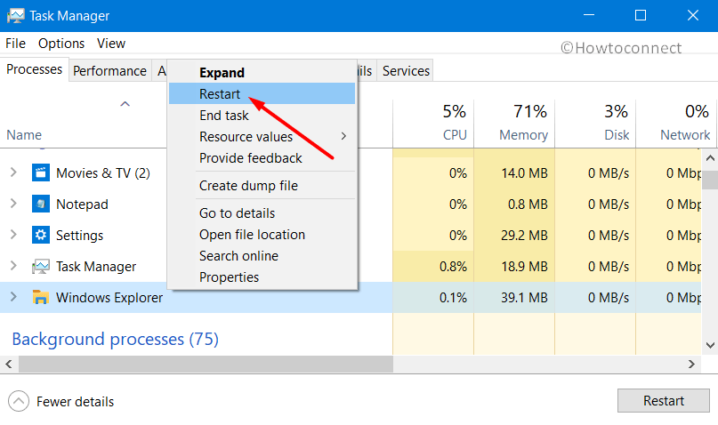Click the horizontal scrollbar thumb
This screenshot has height=425, width=718.
click(206, 364)
